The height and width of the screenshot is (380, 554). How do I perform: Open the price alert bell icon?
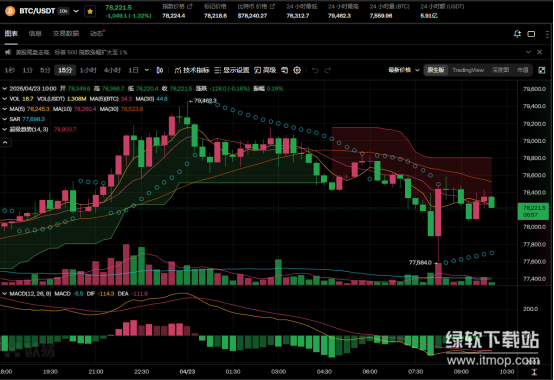pos(517,34)
